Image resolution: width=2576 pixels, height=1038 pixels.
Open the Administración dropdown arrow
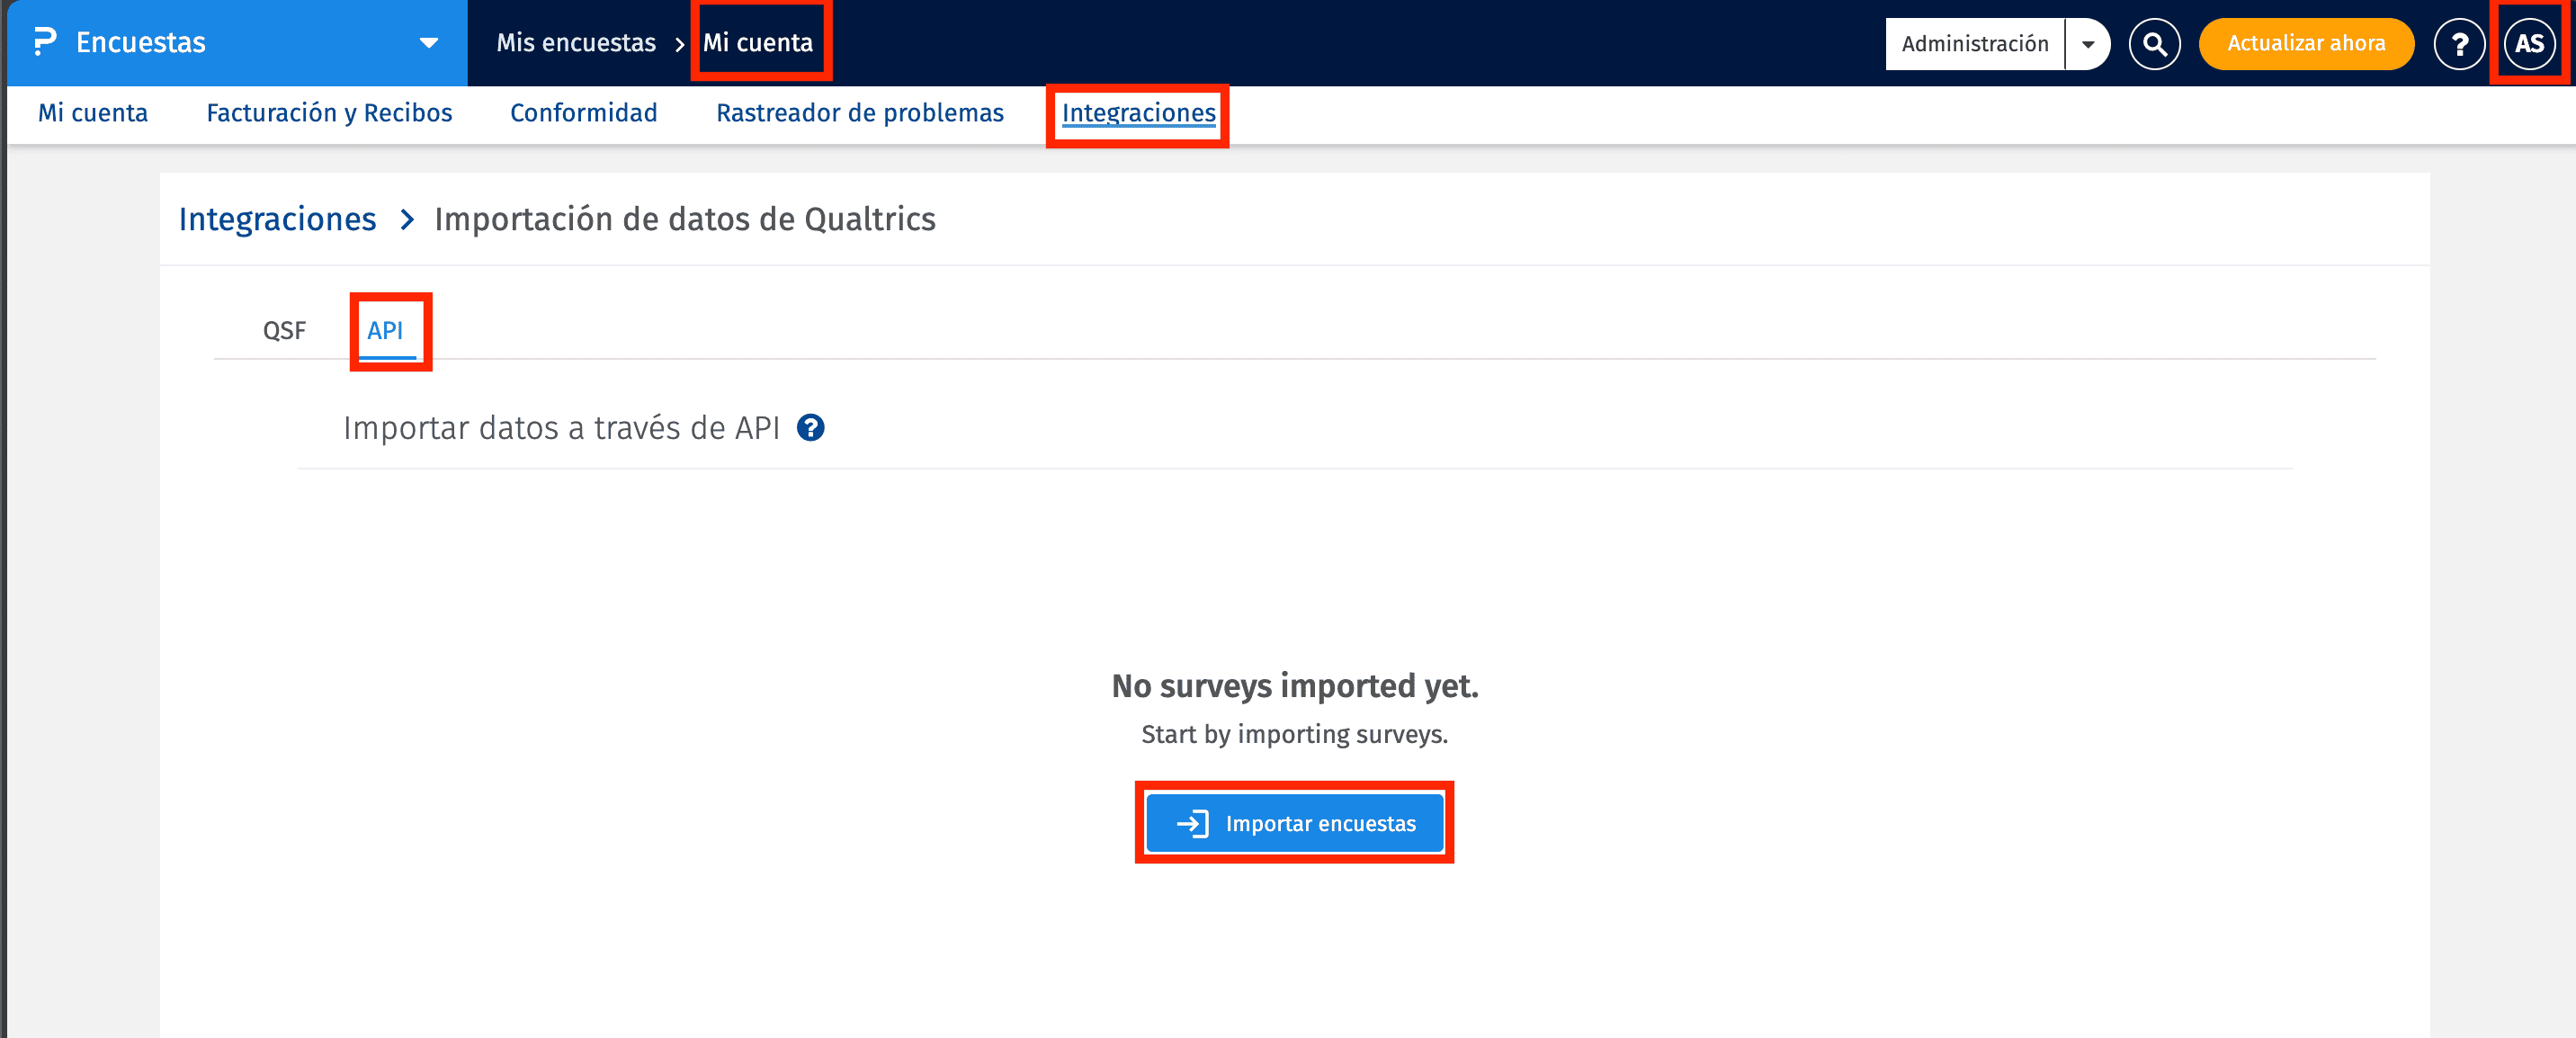click(x=2087, y=43)
